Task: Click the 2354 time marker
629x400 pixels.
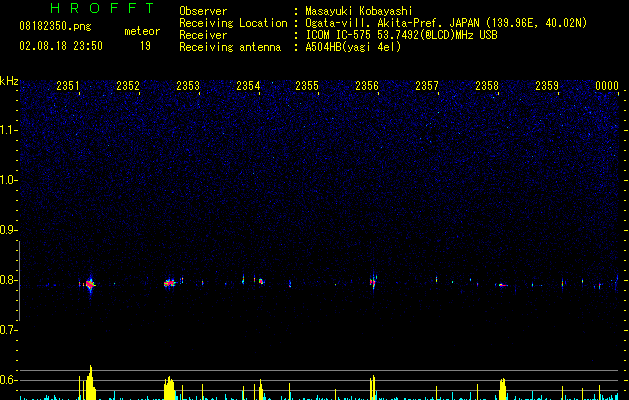Action: pyautogui.click(x=248, y=86)
